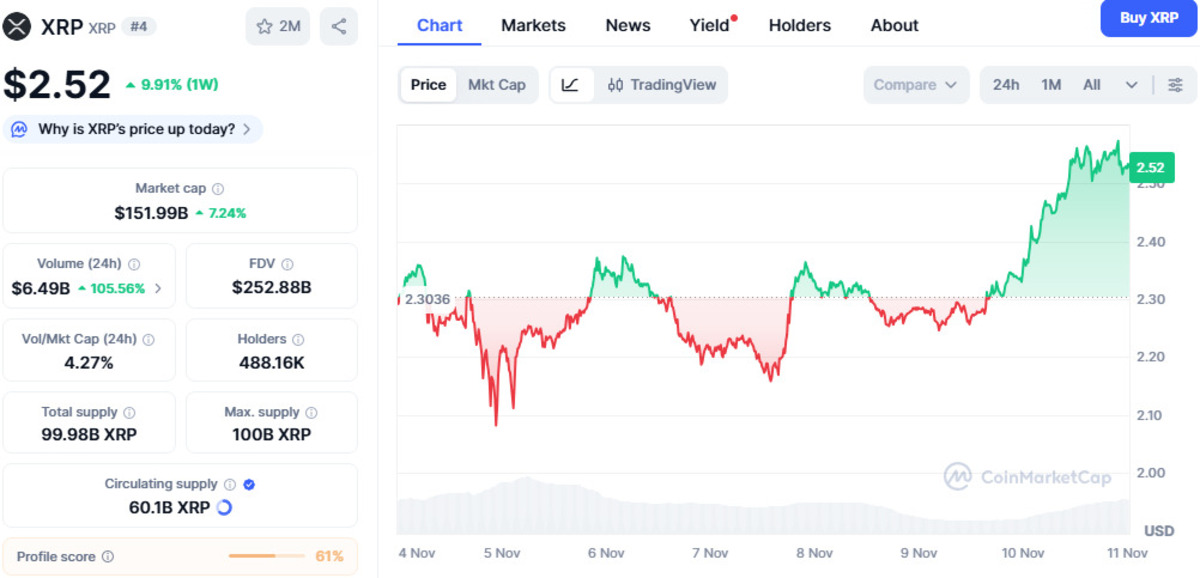Switch chart to Mkt Cap view

tap(497, 85)
